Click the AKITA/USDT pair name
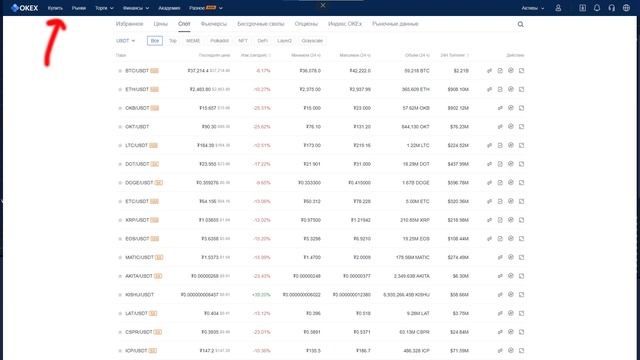 [x=139, y=276]
